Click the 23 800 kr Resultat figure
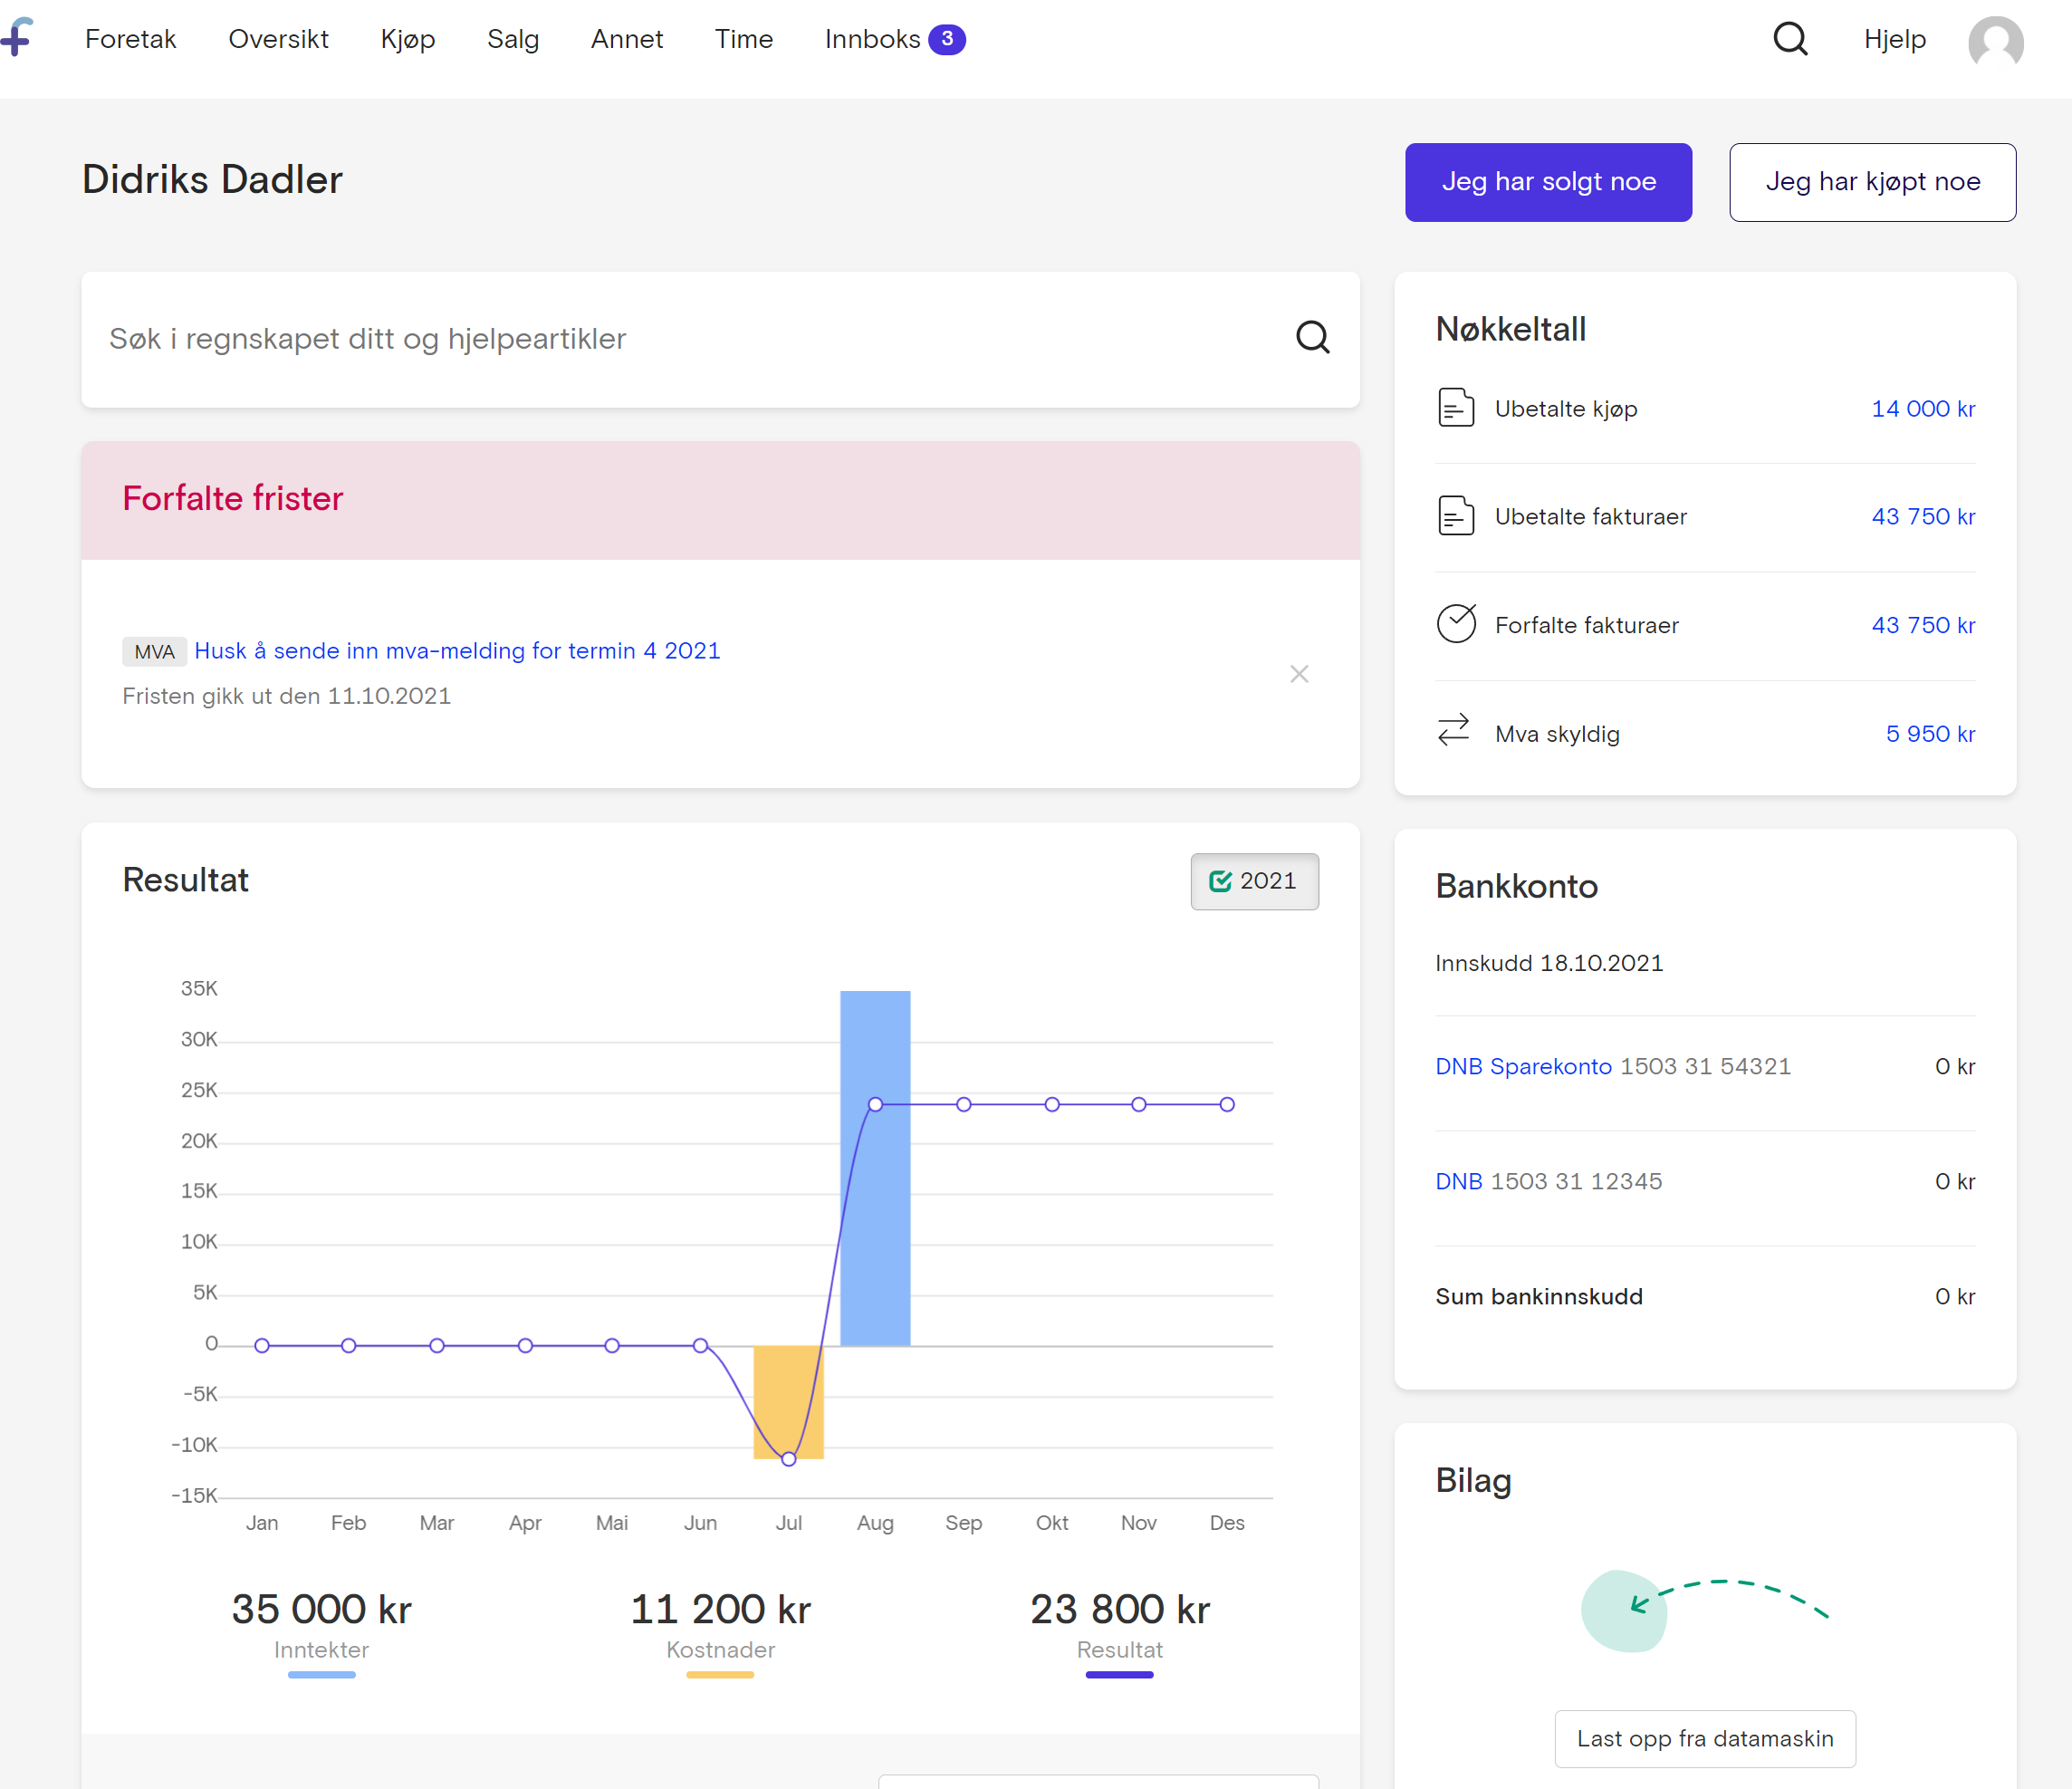Viewport: 2072px width, 1789px height. (1120, 1609)
